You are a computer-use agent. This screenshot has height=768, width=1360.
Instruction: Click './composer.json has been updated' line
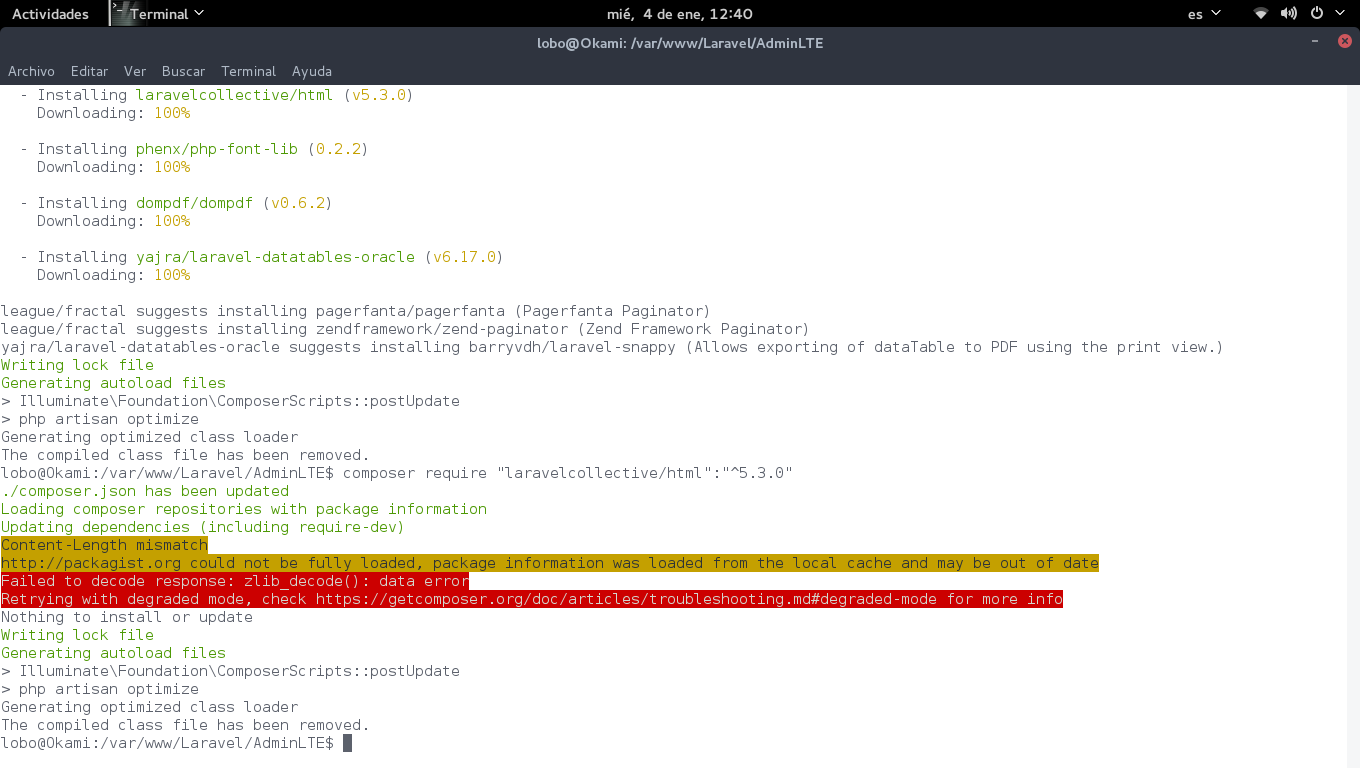click(x=145, y=491)
